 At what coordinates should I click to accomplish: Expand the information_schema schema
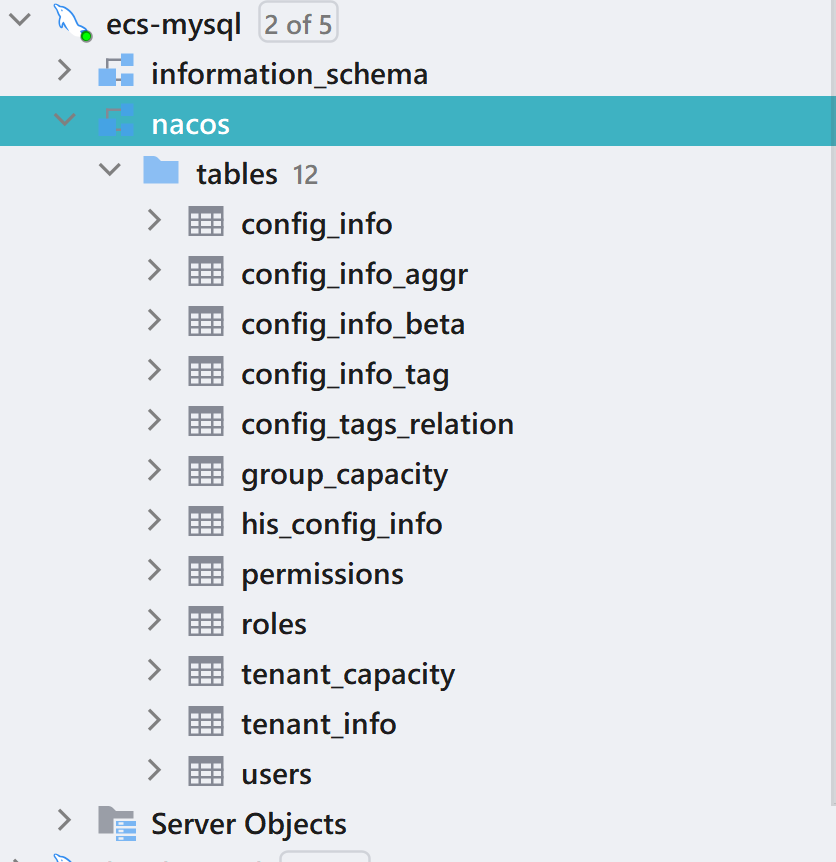pos(65,71)
